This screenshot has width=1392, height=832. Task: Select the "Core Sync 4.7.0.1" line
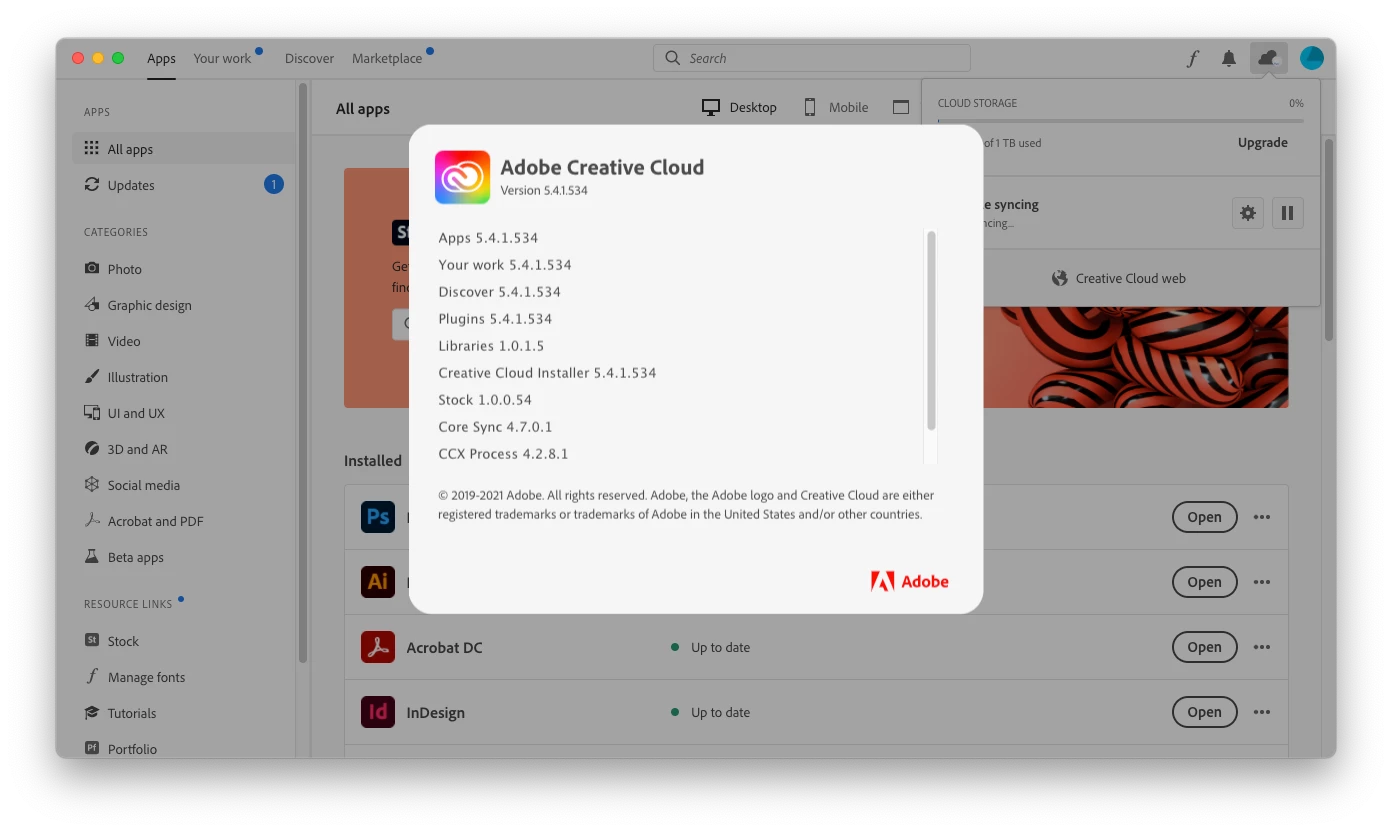click(495, 426)
